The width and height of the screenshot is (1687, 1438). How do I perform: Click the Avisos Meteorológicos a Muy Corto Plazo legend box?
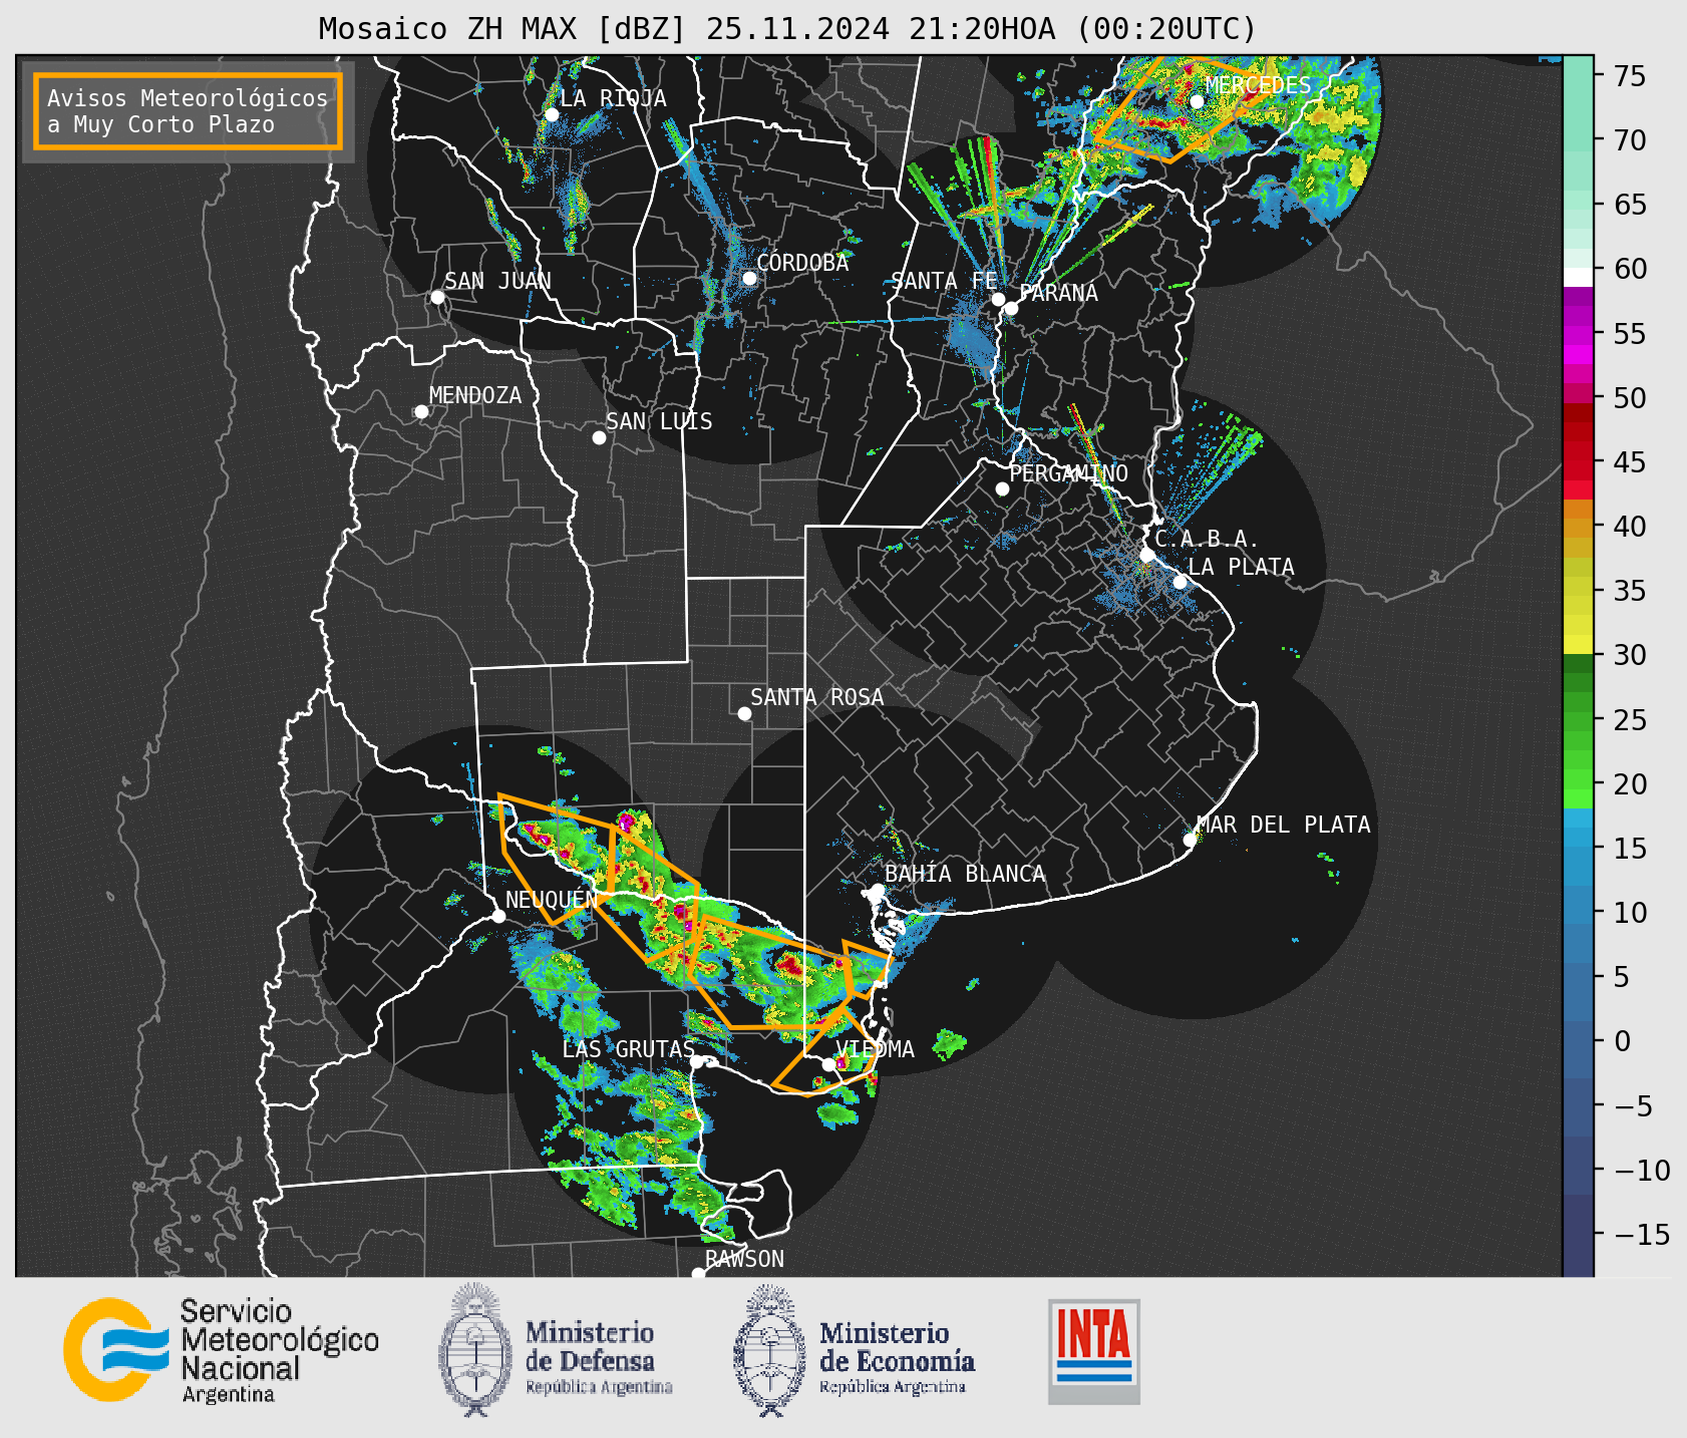point(188,111)
